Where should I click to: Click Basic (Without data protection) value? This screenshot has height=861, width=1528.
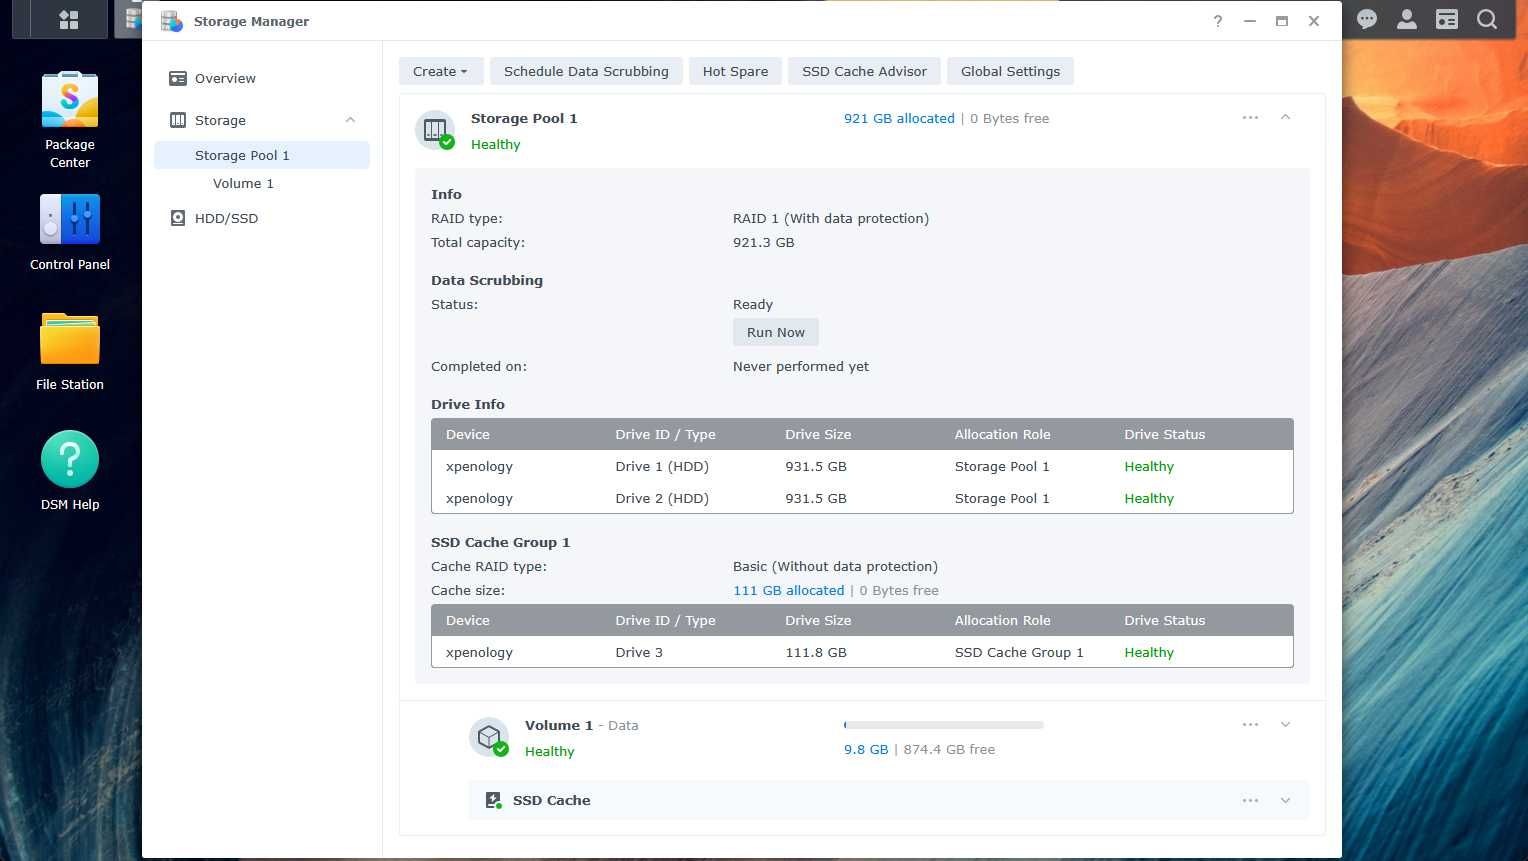tap(835, 566)
